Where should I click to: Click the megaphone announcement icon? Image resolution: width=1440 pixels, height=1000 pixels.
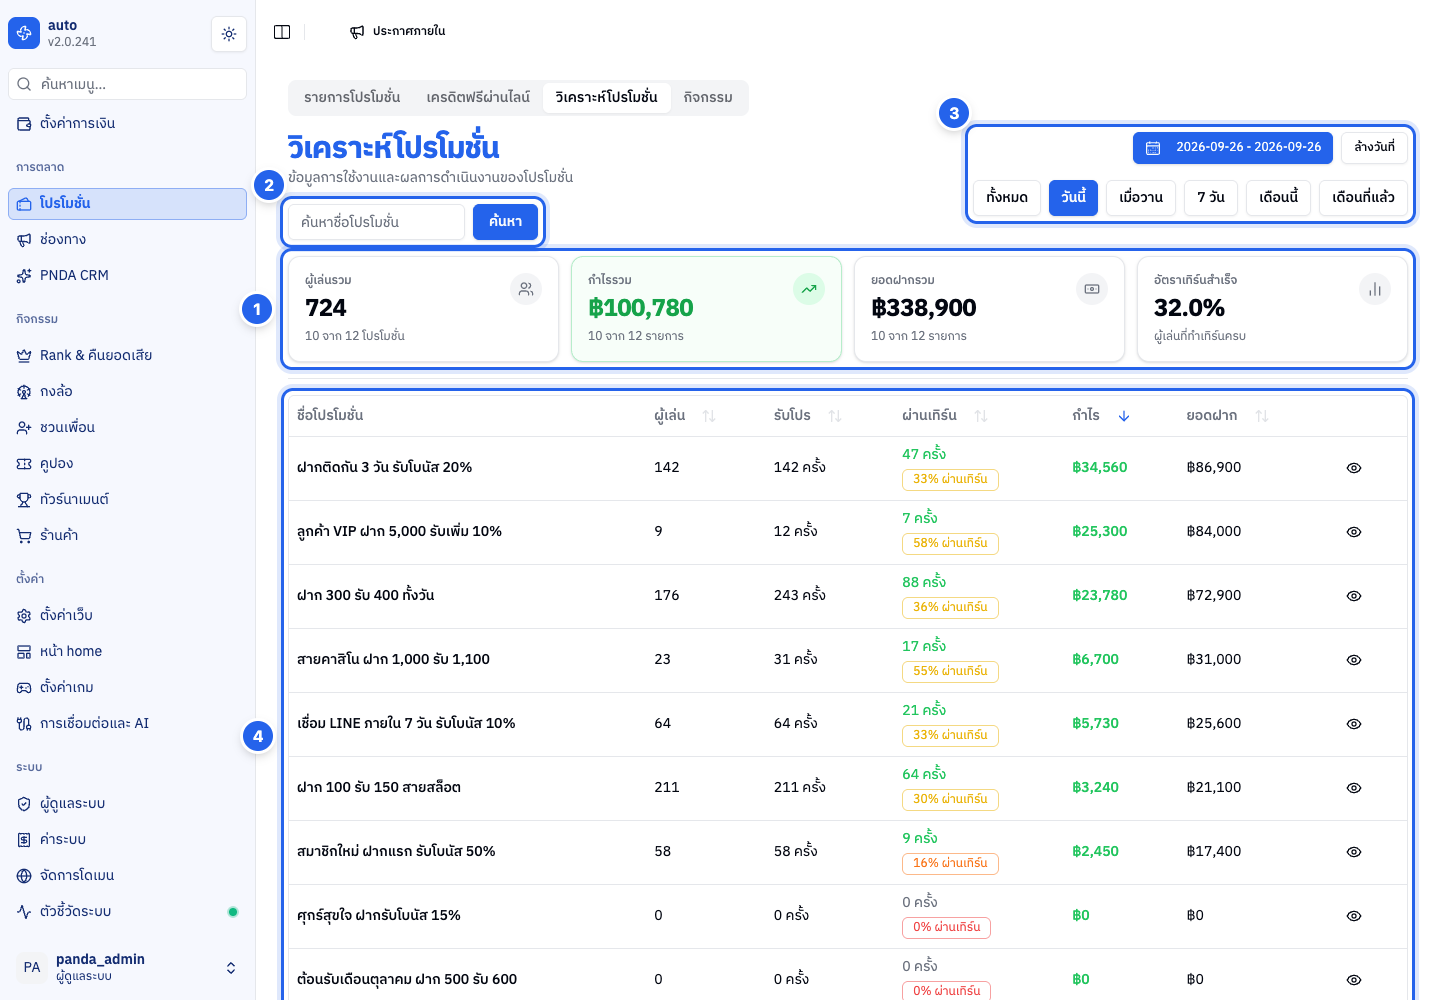pyautogui.click(x=357, y=32)
